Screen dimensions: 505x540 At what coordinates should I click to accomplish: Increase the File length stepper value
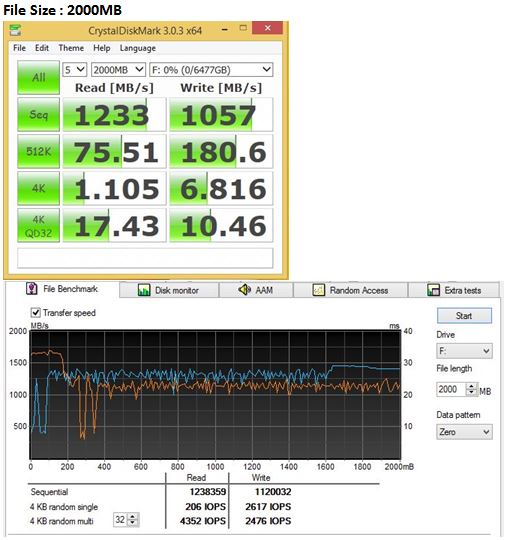(471, 386)
